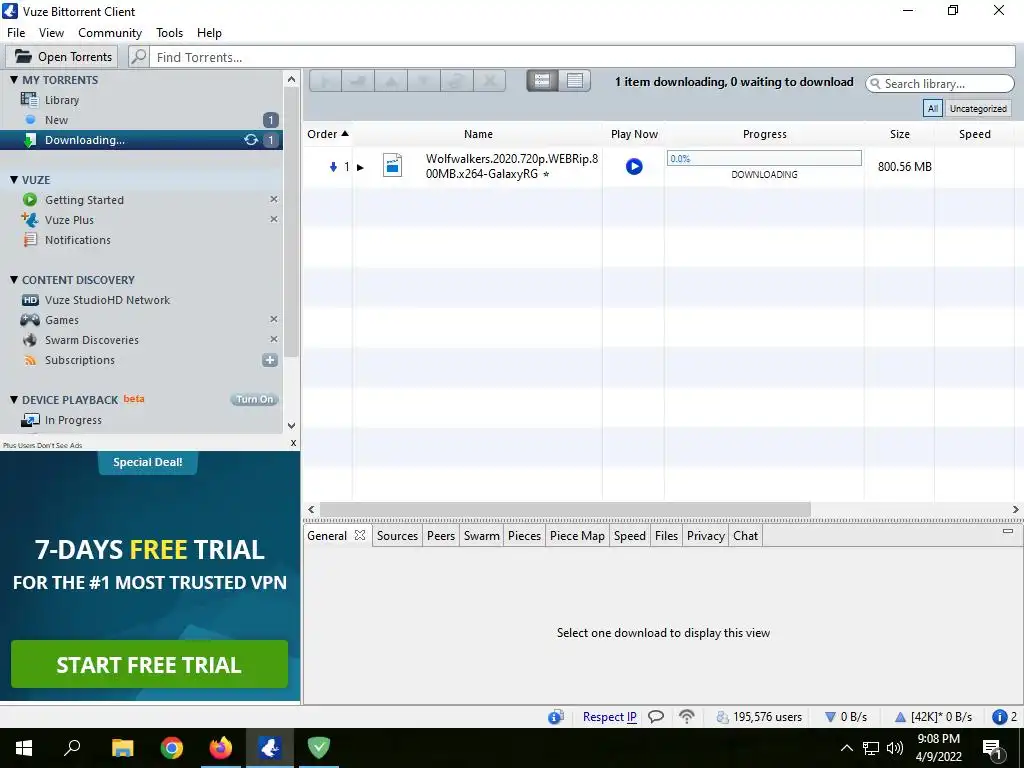Image resolution: width=1024 pixels, height=768 pixels.
Task: Open Swarm Discoveries in the sidebar
Action: click(x=91, y=340)
